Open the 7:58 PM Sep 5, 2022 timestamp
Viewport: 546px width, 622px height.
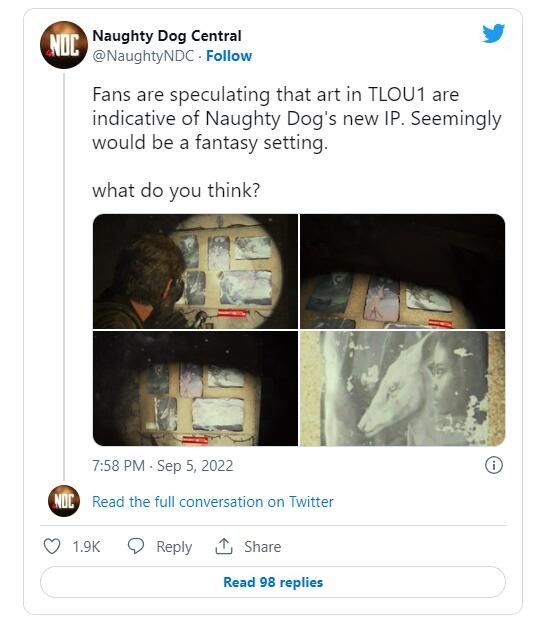pyautogui.click(x=163, y=466)
